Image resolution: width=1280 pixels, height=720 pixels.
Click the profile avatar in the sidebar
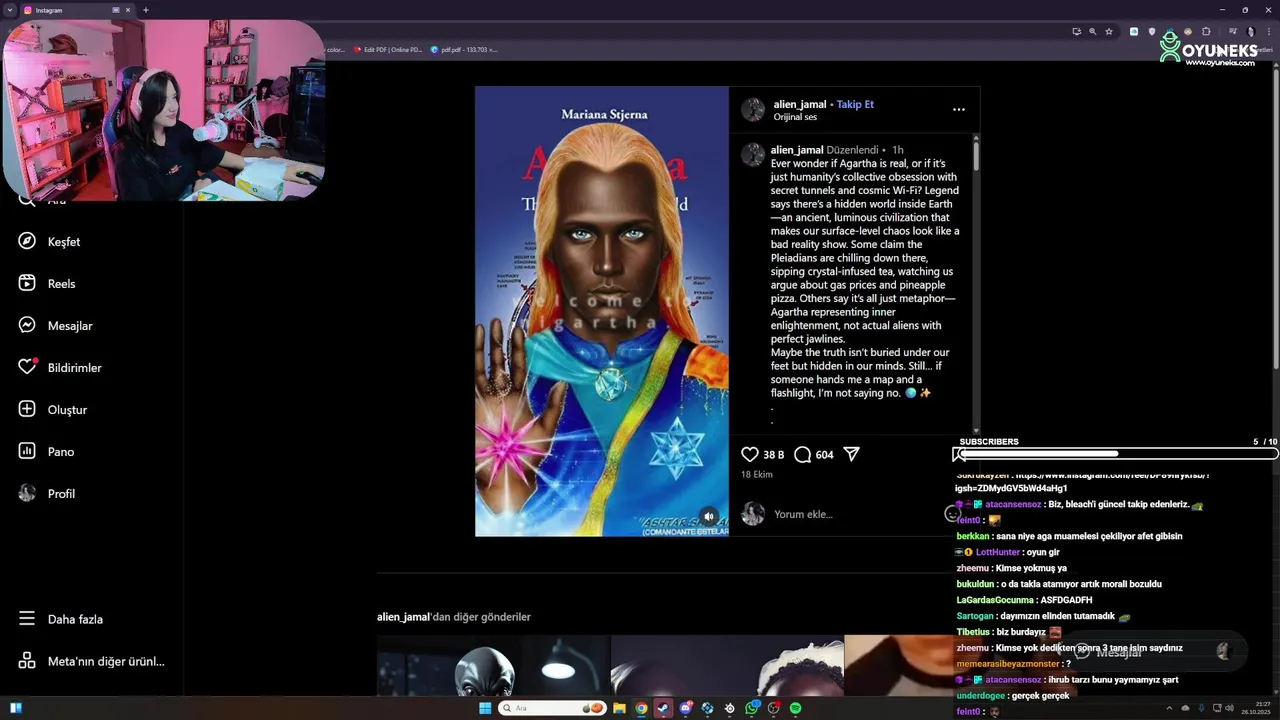(x=27, y=493)
